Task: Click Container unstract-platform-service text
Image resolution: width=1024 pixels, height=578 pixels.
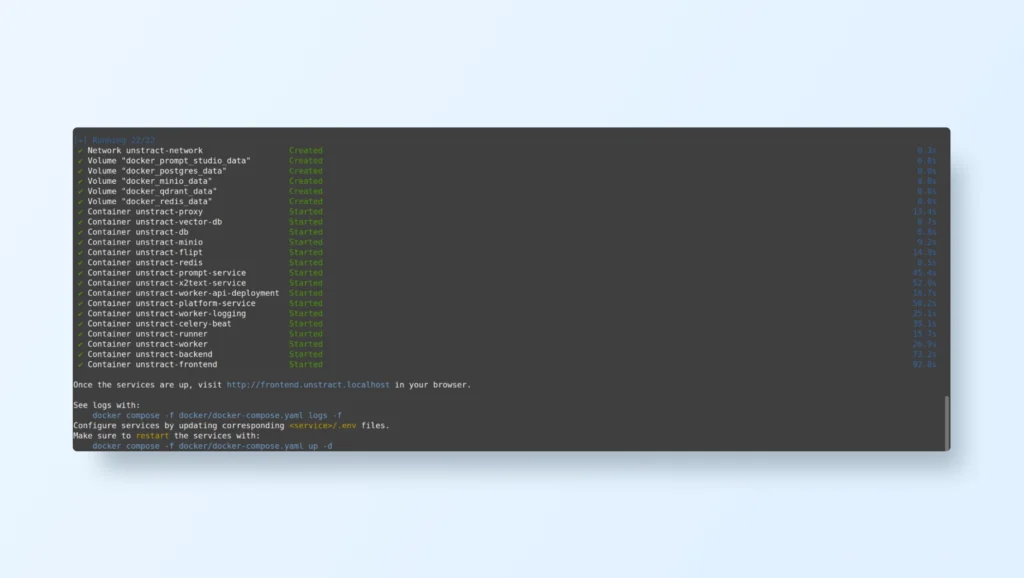Action: coord(171,303)
